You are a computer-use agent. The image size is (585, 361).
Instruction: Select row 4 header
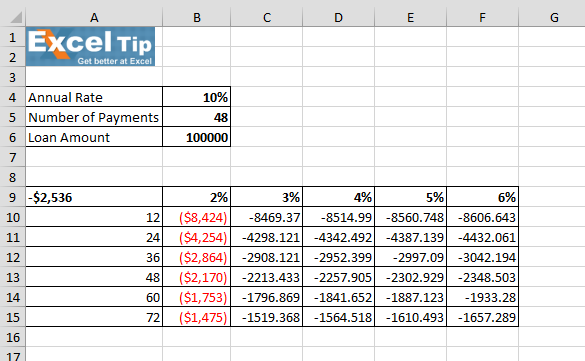point(12,97)
